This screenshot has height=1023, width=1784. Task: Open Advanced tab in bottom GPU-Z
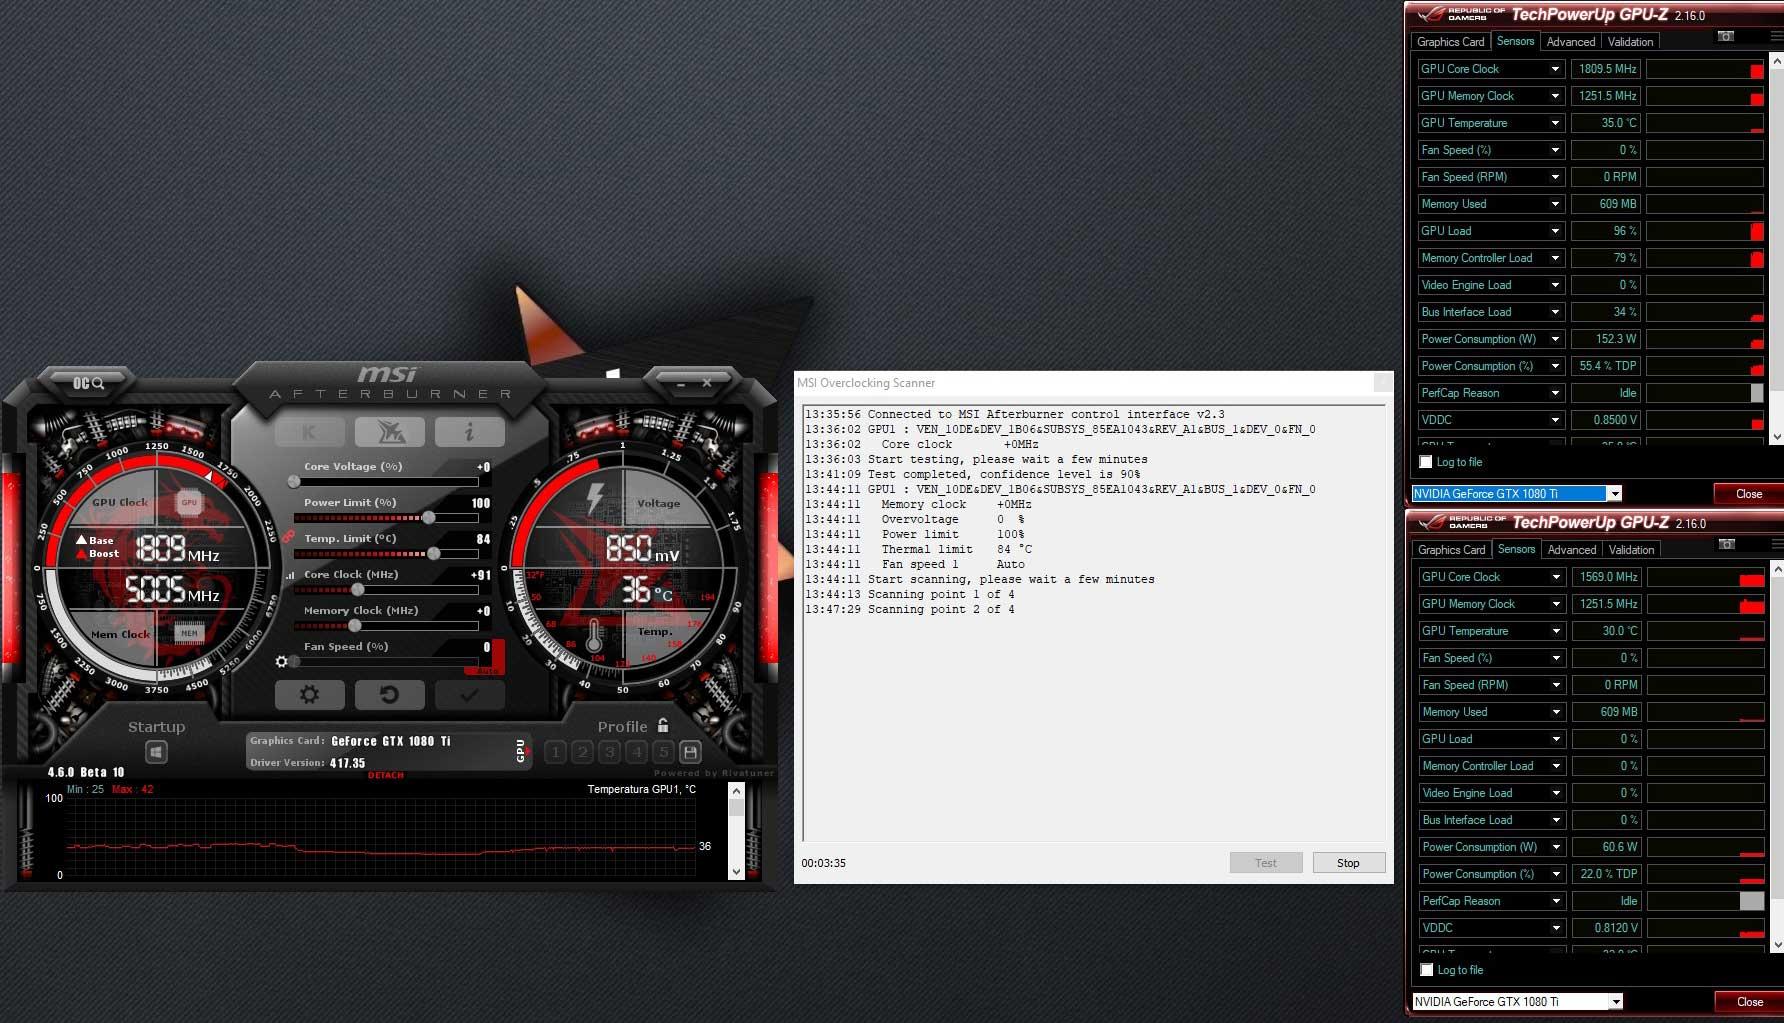pyautogui.click(x=1572, y=550)
